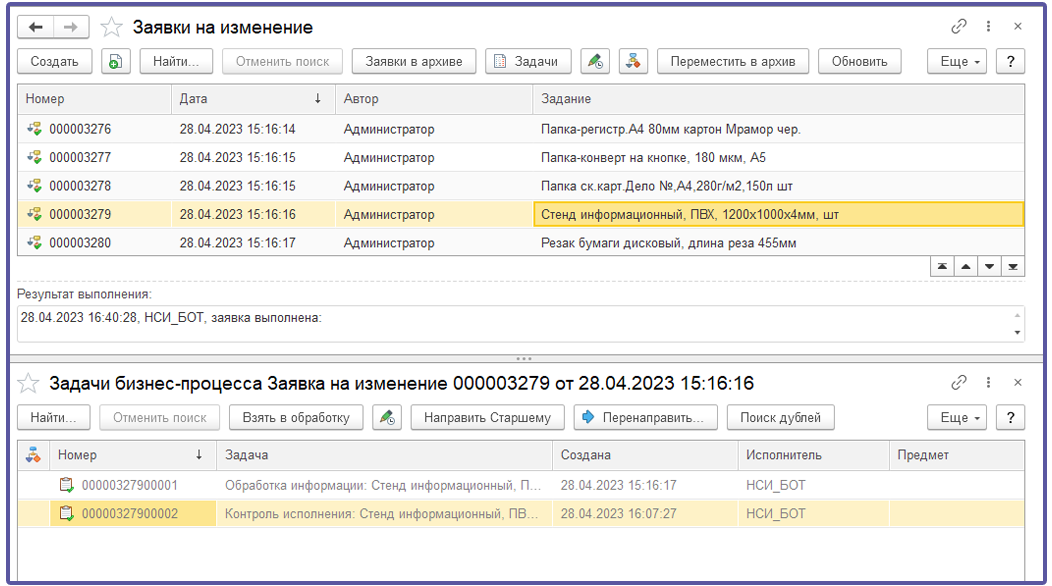Jump to last row of requests list

pyautogui.click(x=1012, y=266)
